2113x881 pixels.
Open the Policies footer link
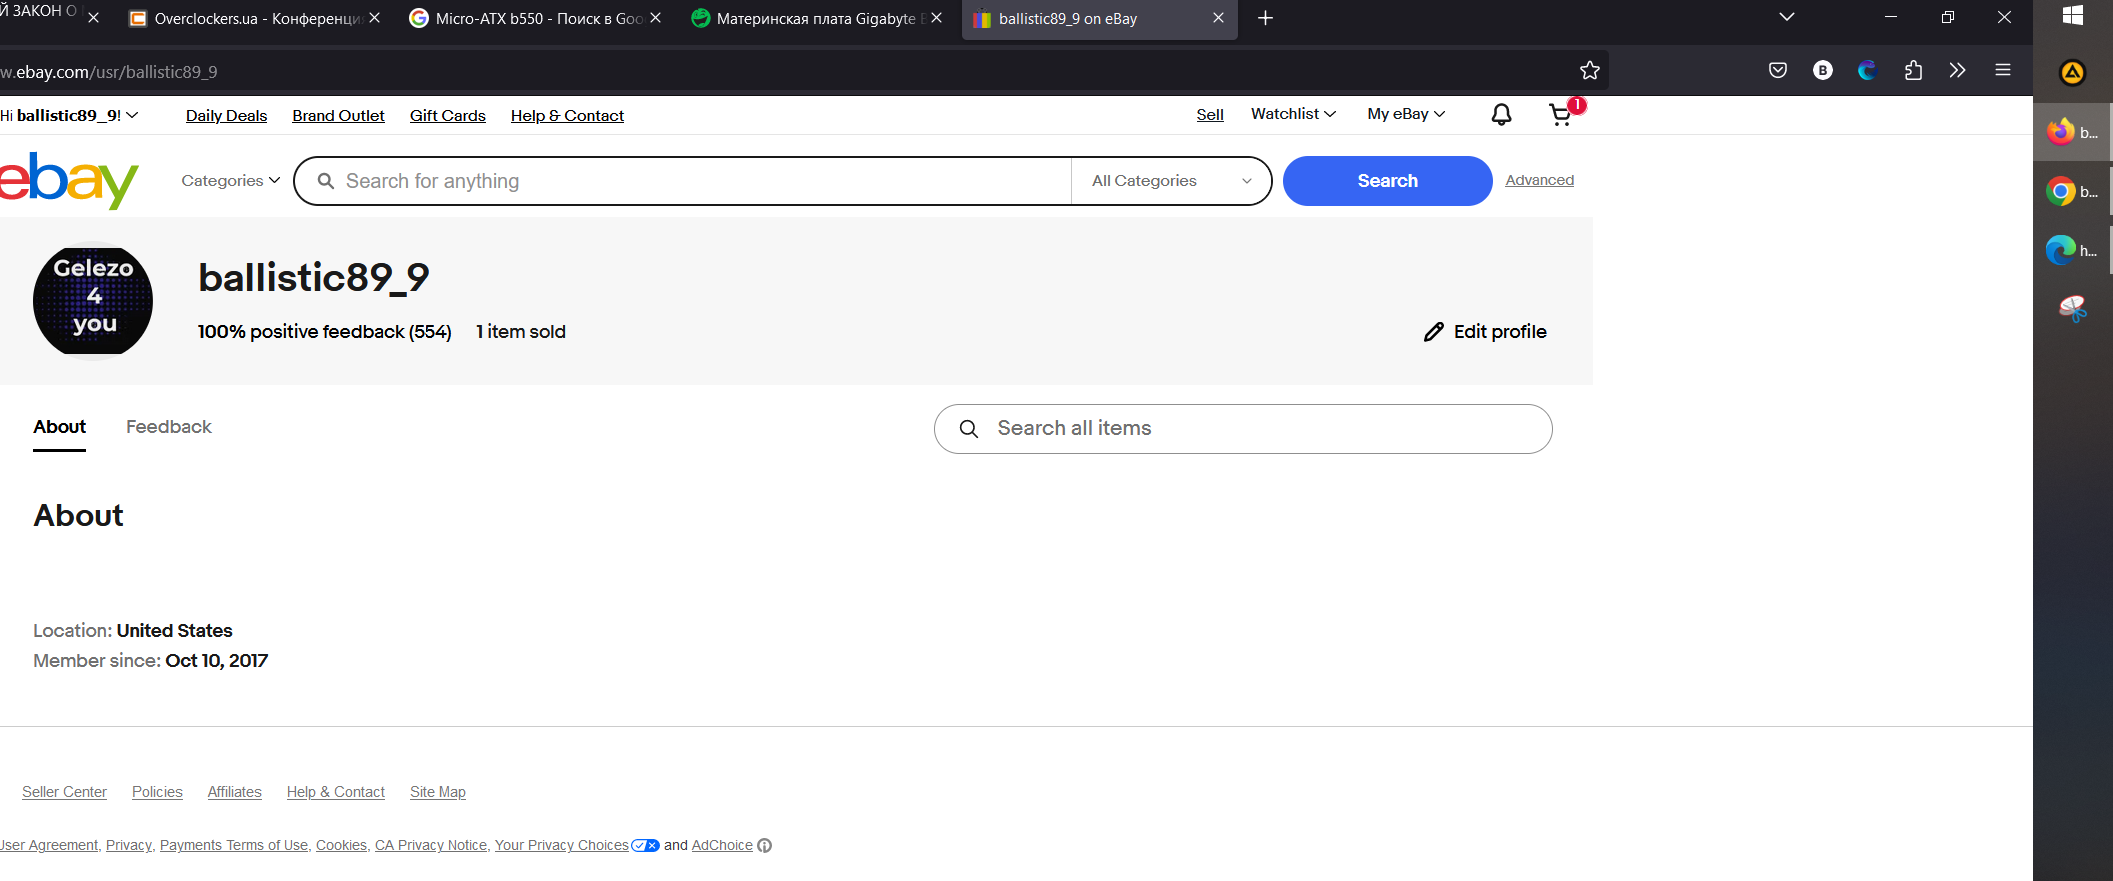pyautogui.click(x=157, y=792)
